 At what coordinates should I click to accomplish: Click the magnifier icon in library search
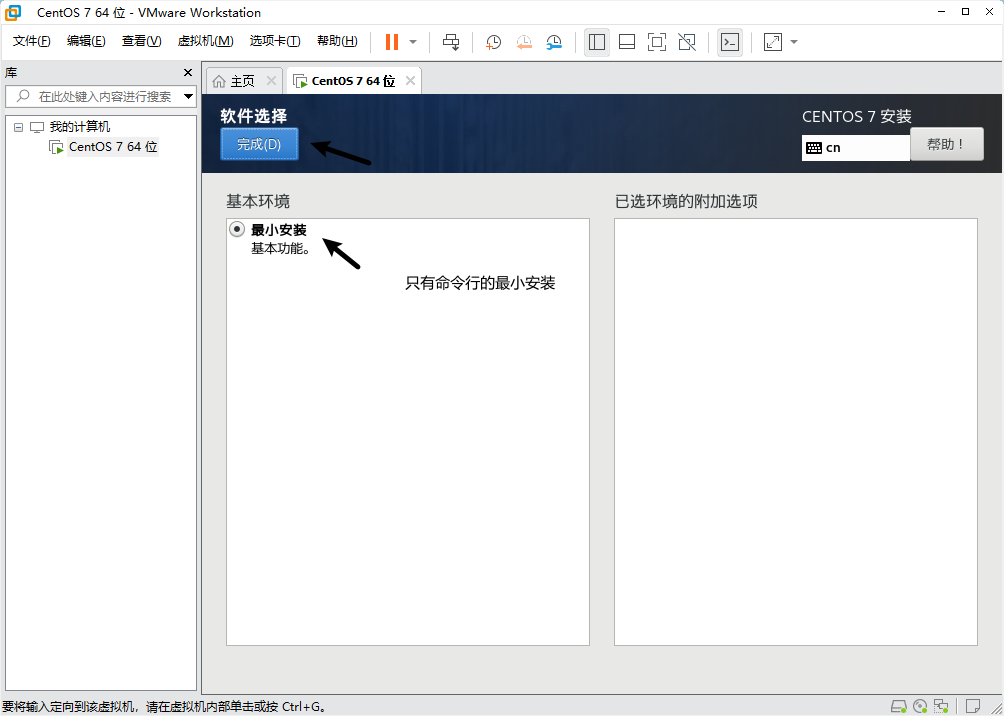[x=22, y=96]
